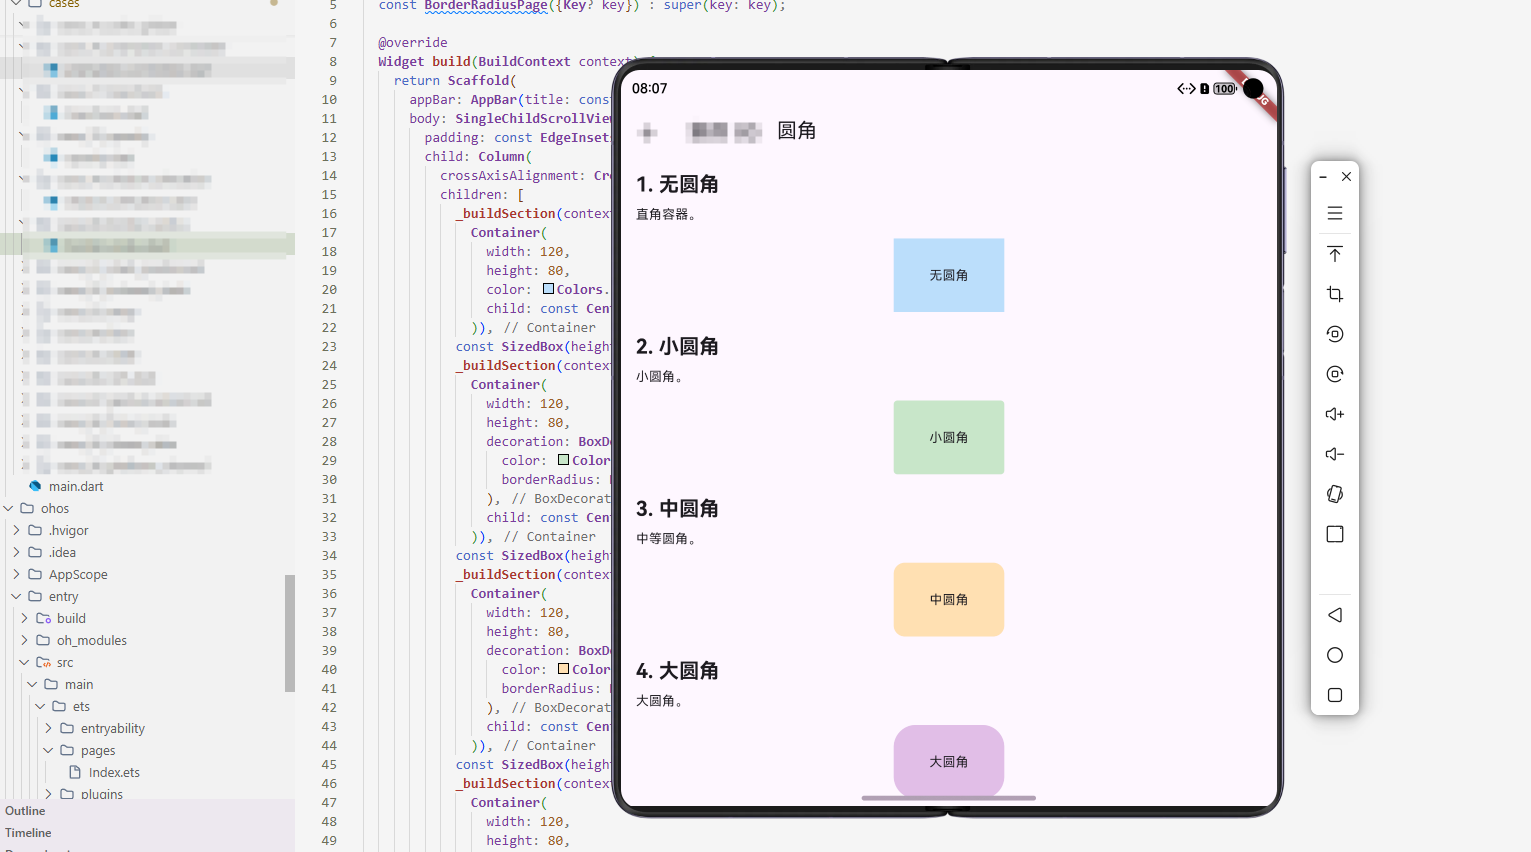Switch to the Outline panel
Screen dimensions: 1531x852
pyautogui.click(x=24, y=810)
